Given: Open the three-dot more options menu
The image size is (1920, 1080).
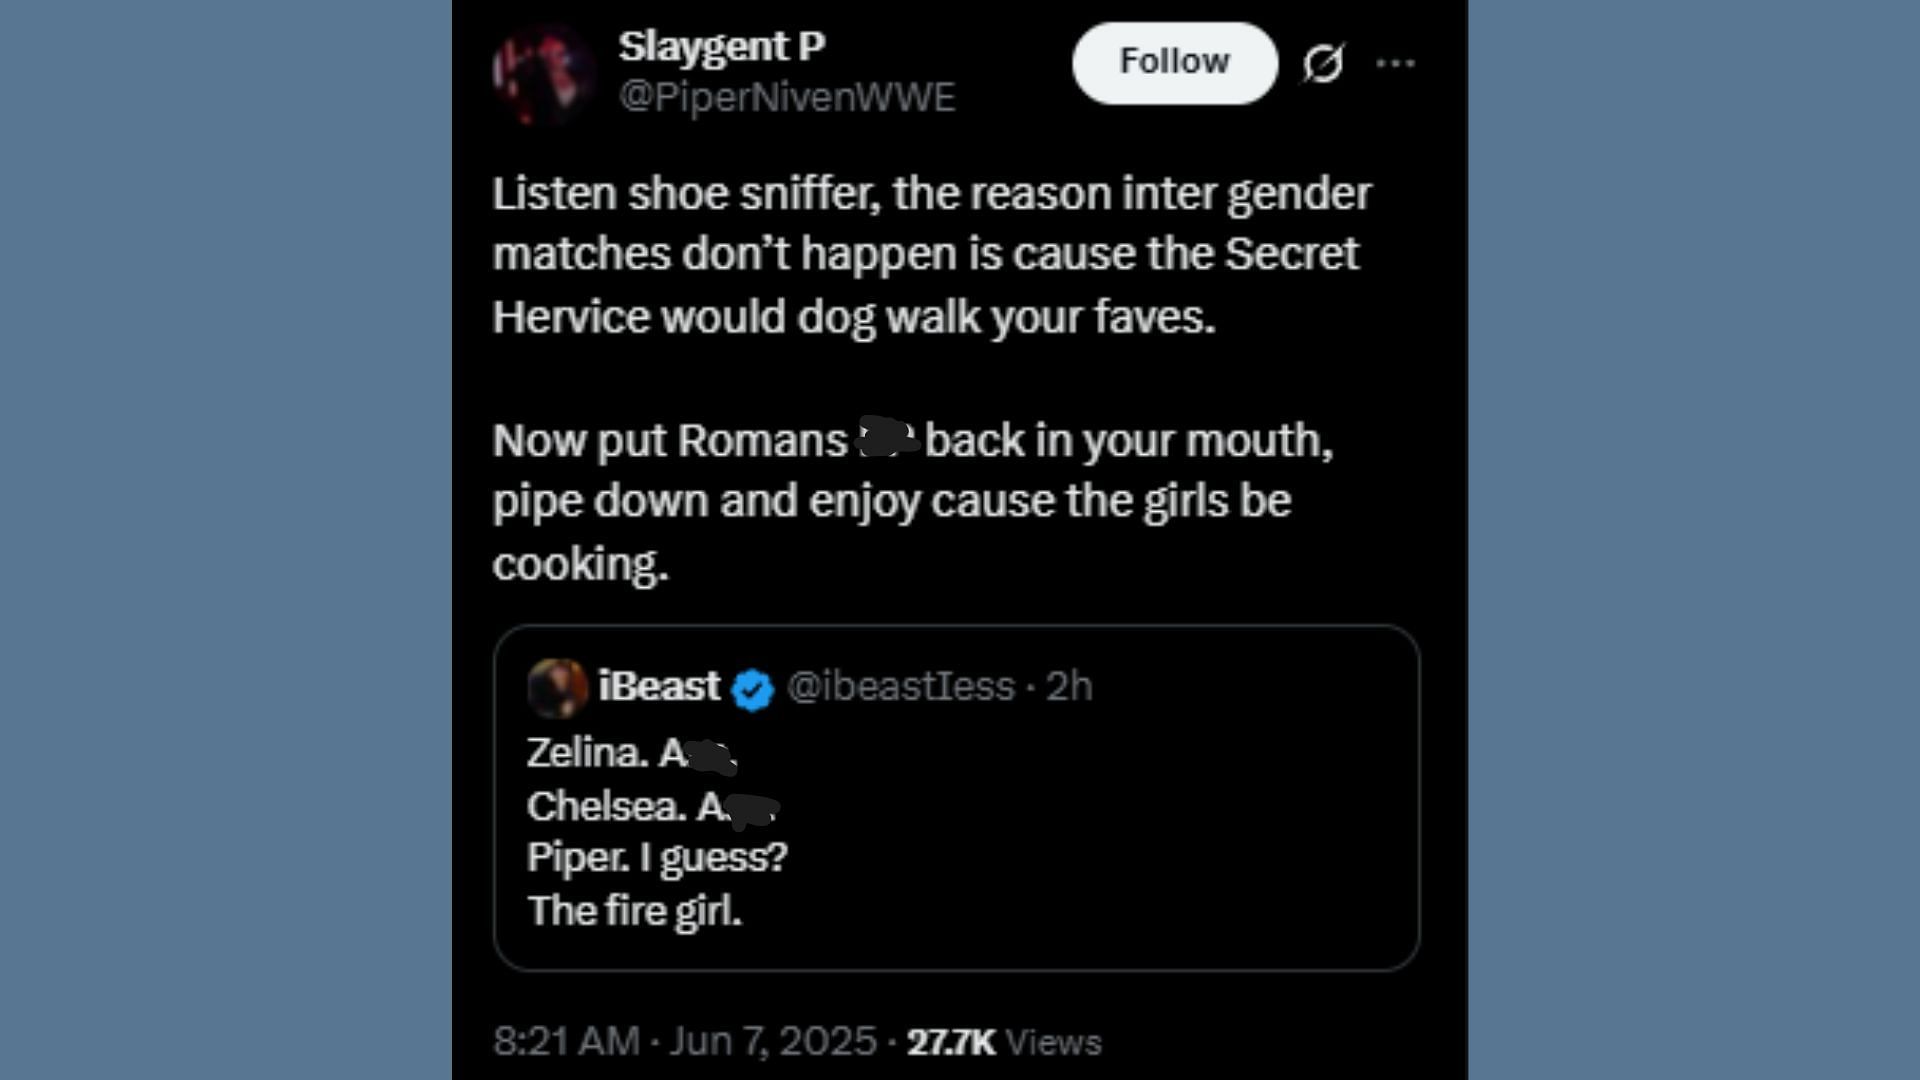Looking at the screenshot, I should click(x=1395, y=63).
